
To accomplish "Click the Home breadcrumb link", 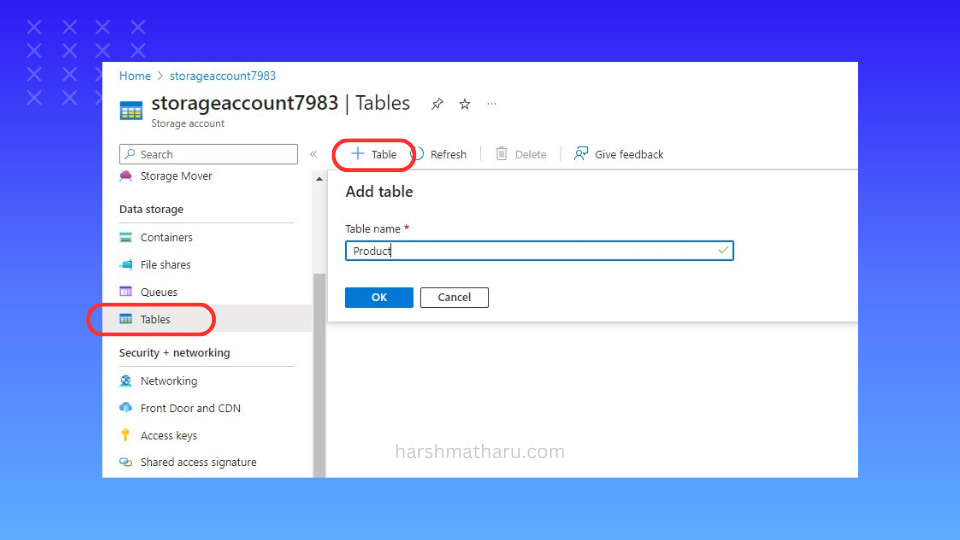I will point(135,76).
